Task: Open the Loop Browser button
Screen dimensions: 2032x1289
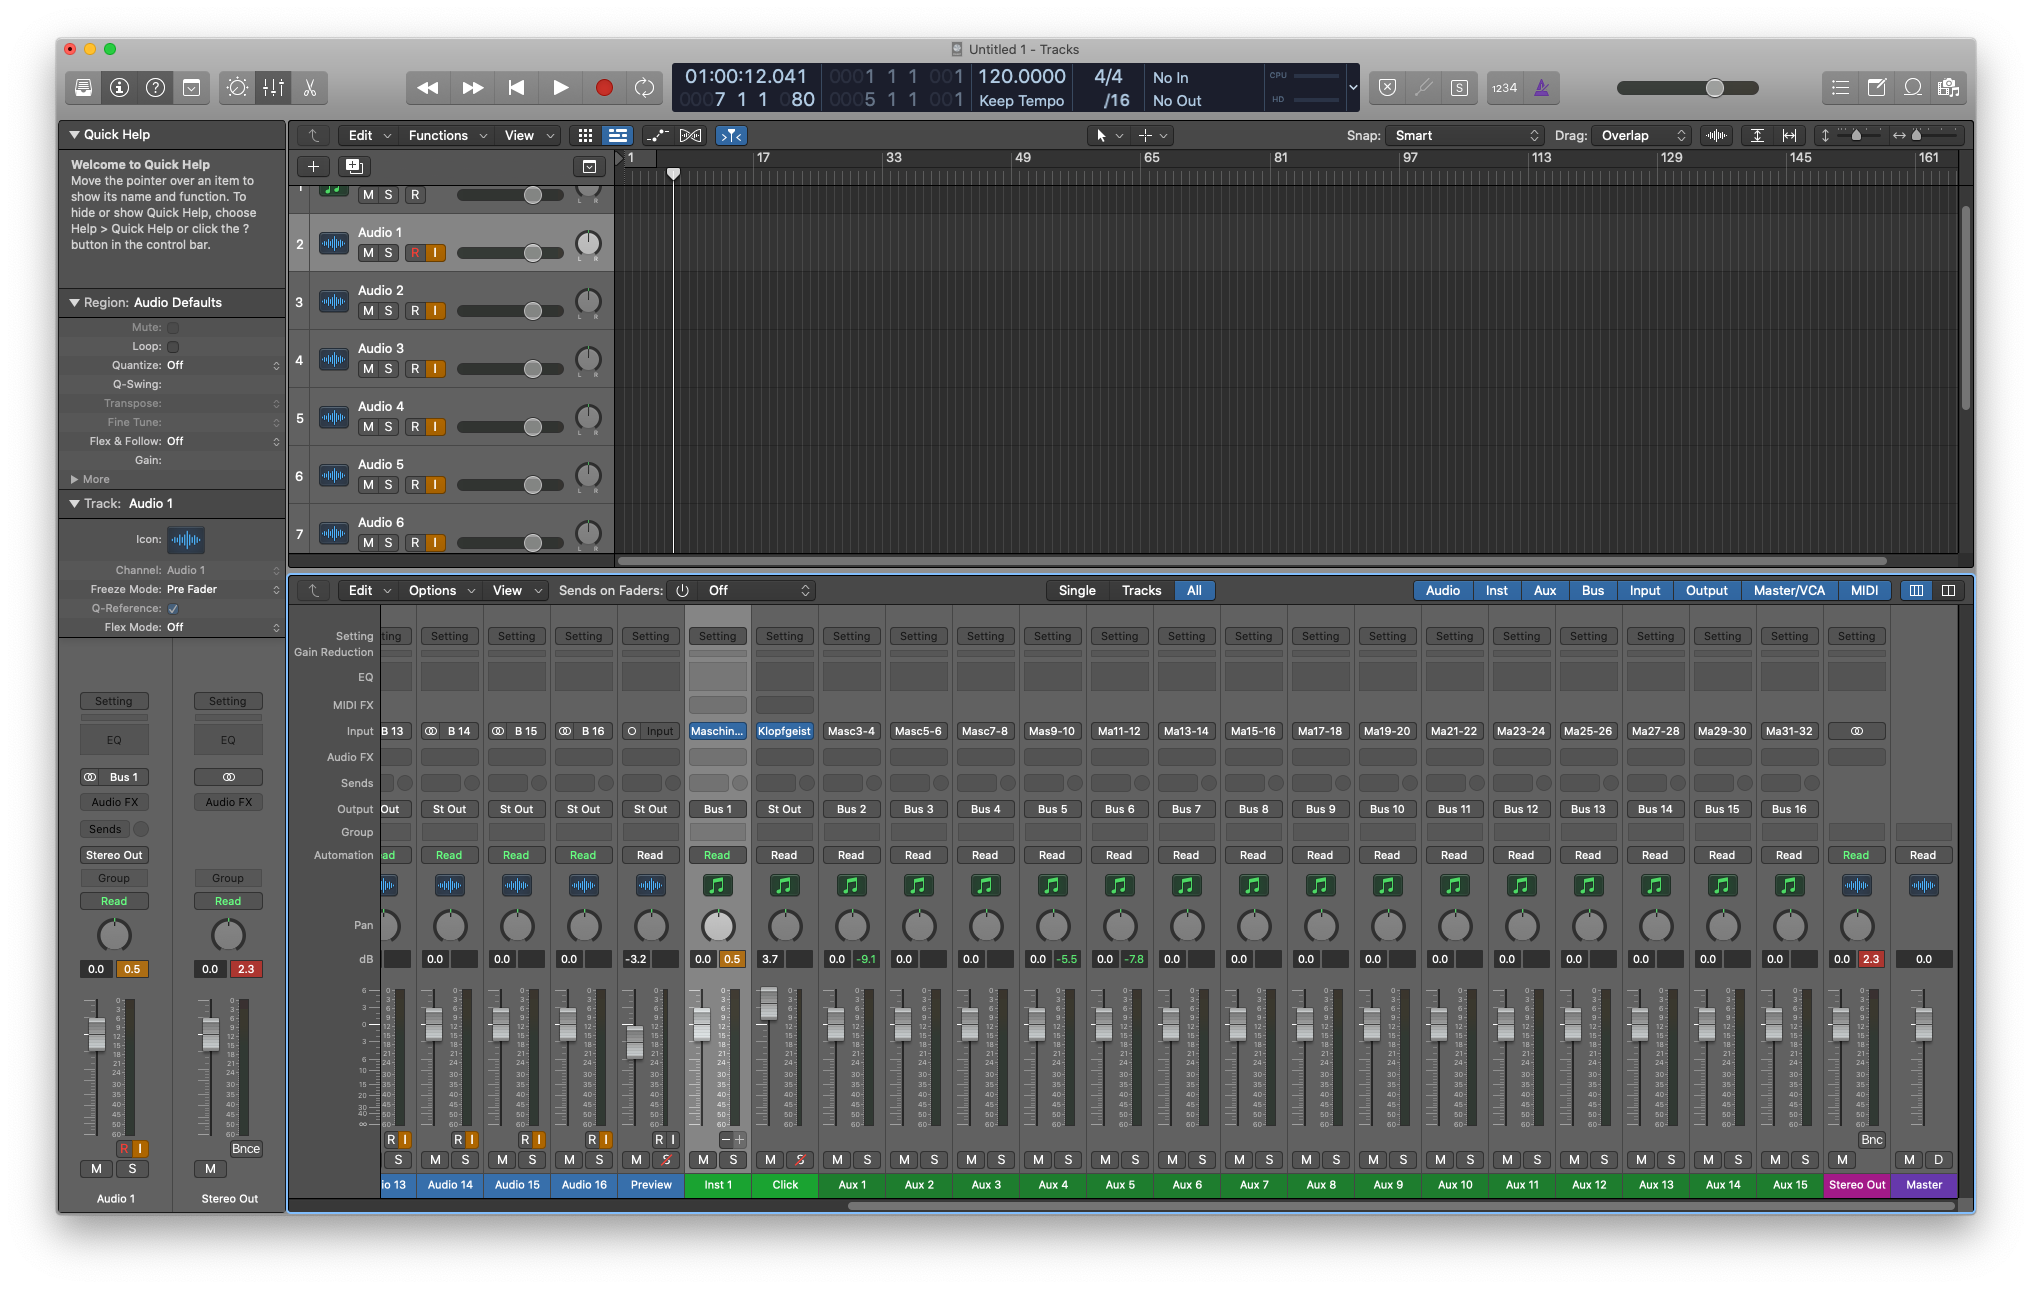Action: (x=1913, y=88)
